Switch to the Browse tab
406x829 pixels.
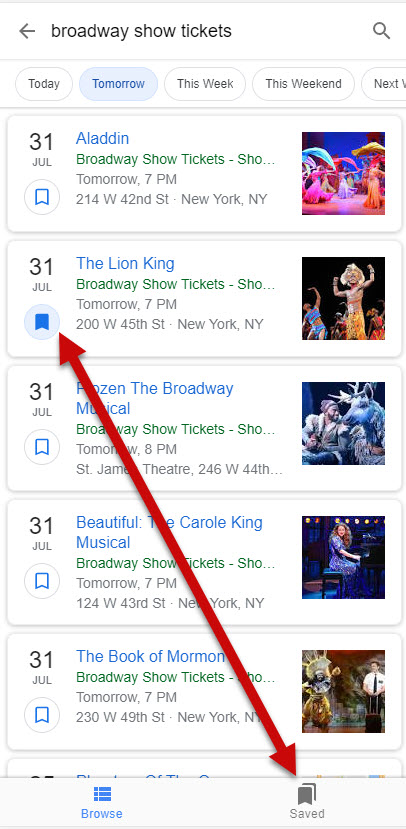pos(102,802)
